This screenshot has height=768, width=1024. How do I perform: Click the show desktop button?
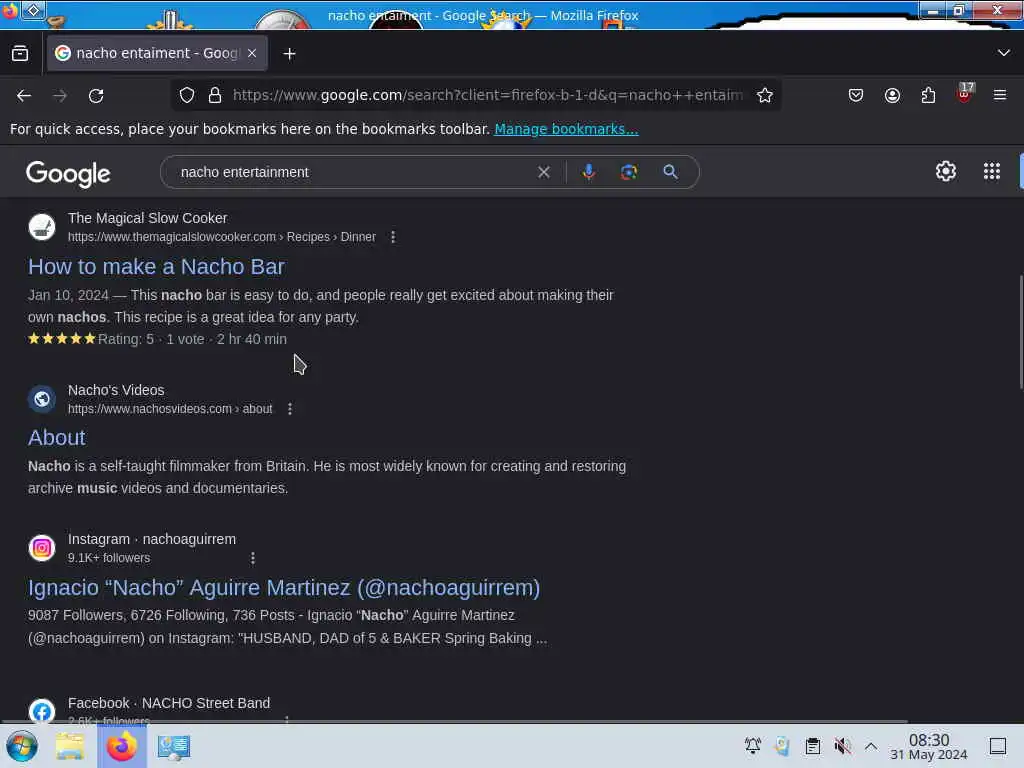tap(998, 746)
